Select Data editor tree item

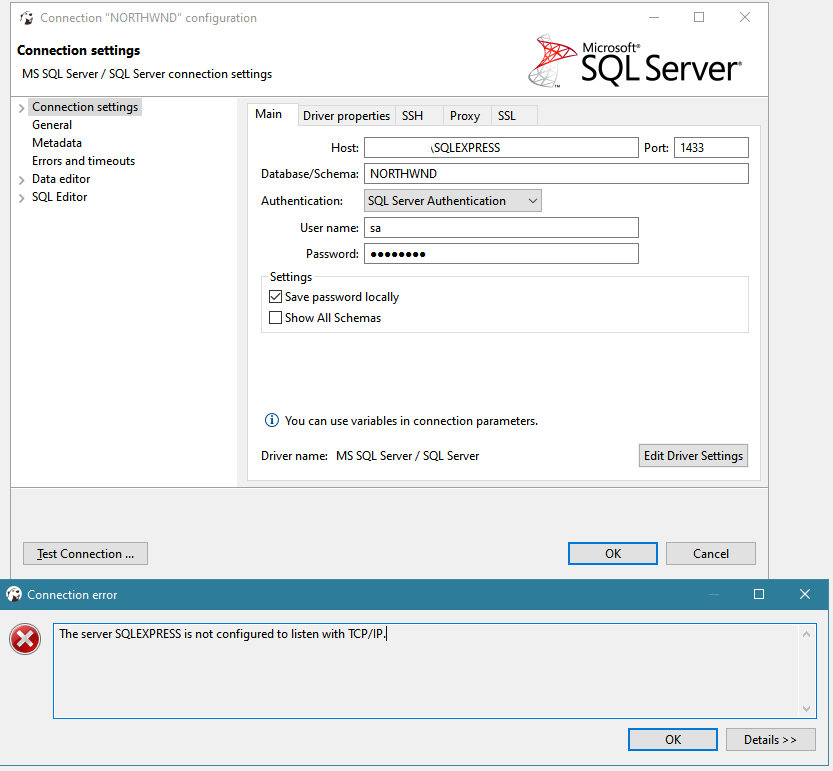click(61, 179)
